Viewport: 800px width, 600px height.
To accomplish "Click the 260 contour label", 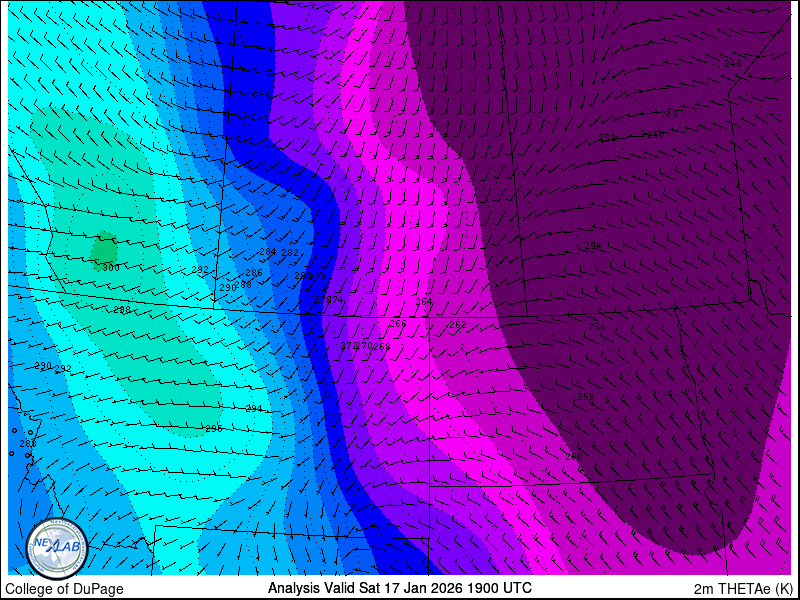I will point(573,457).
